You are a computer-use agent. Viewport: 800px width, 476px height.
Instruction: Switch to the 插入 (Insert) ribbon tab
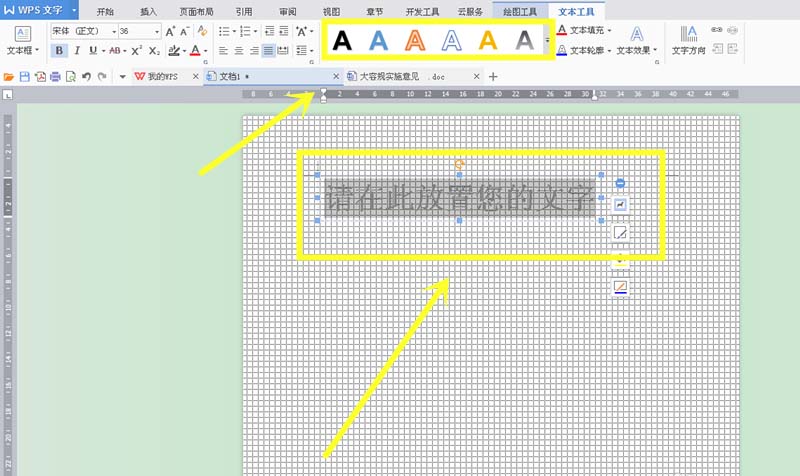click(148, 11)
